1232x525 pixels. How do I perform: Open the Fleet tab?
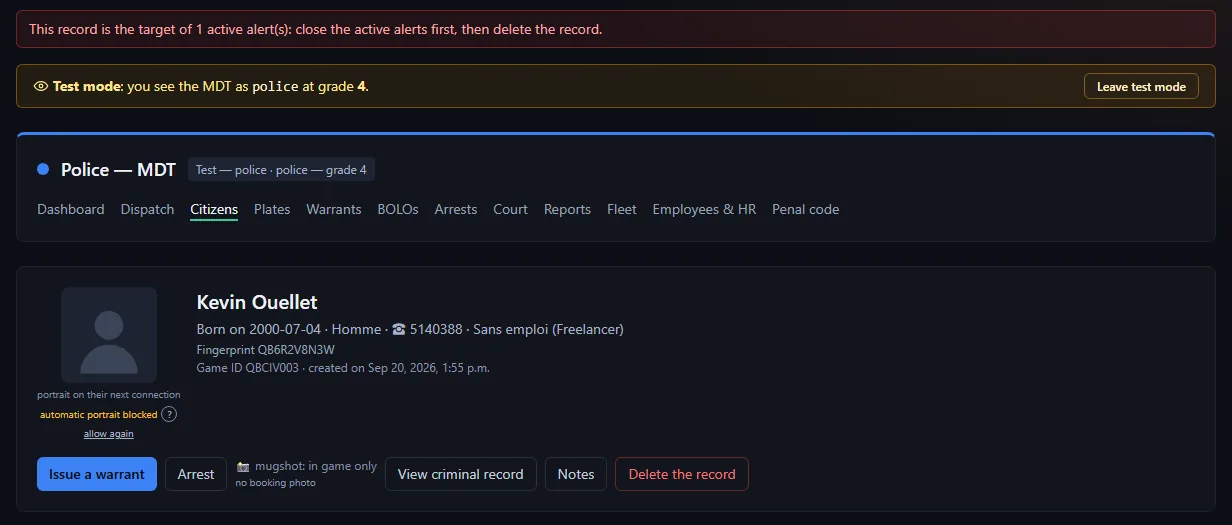click(x=622, y=209)
